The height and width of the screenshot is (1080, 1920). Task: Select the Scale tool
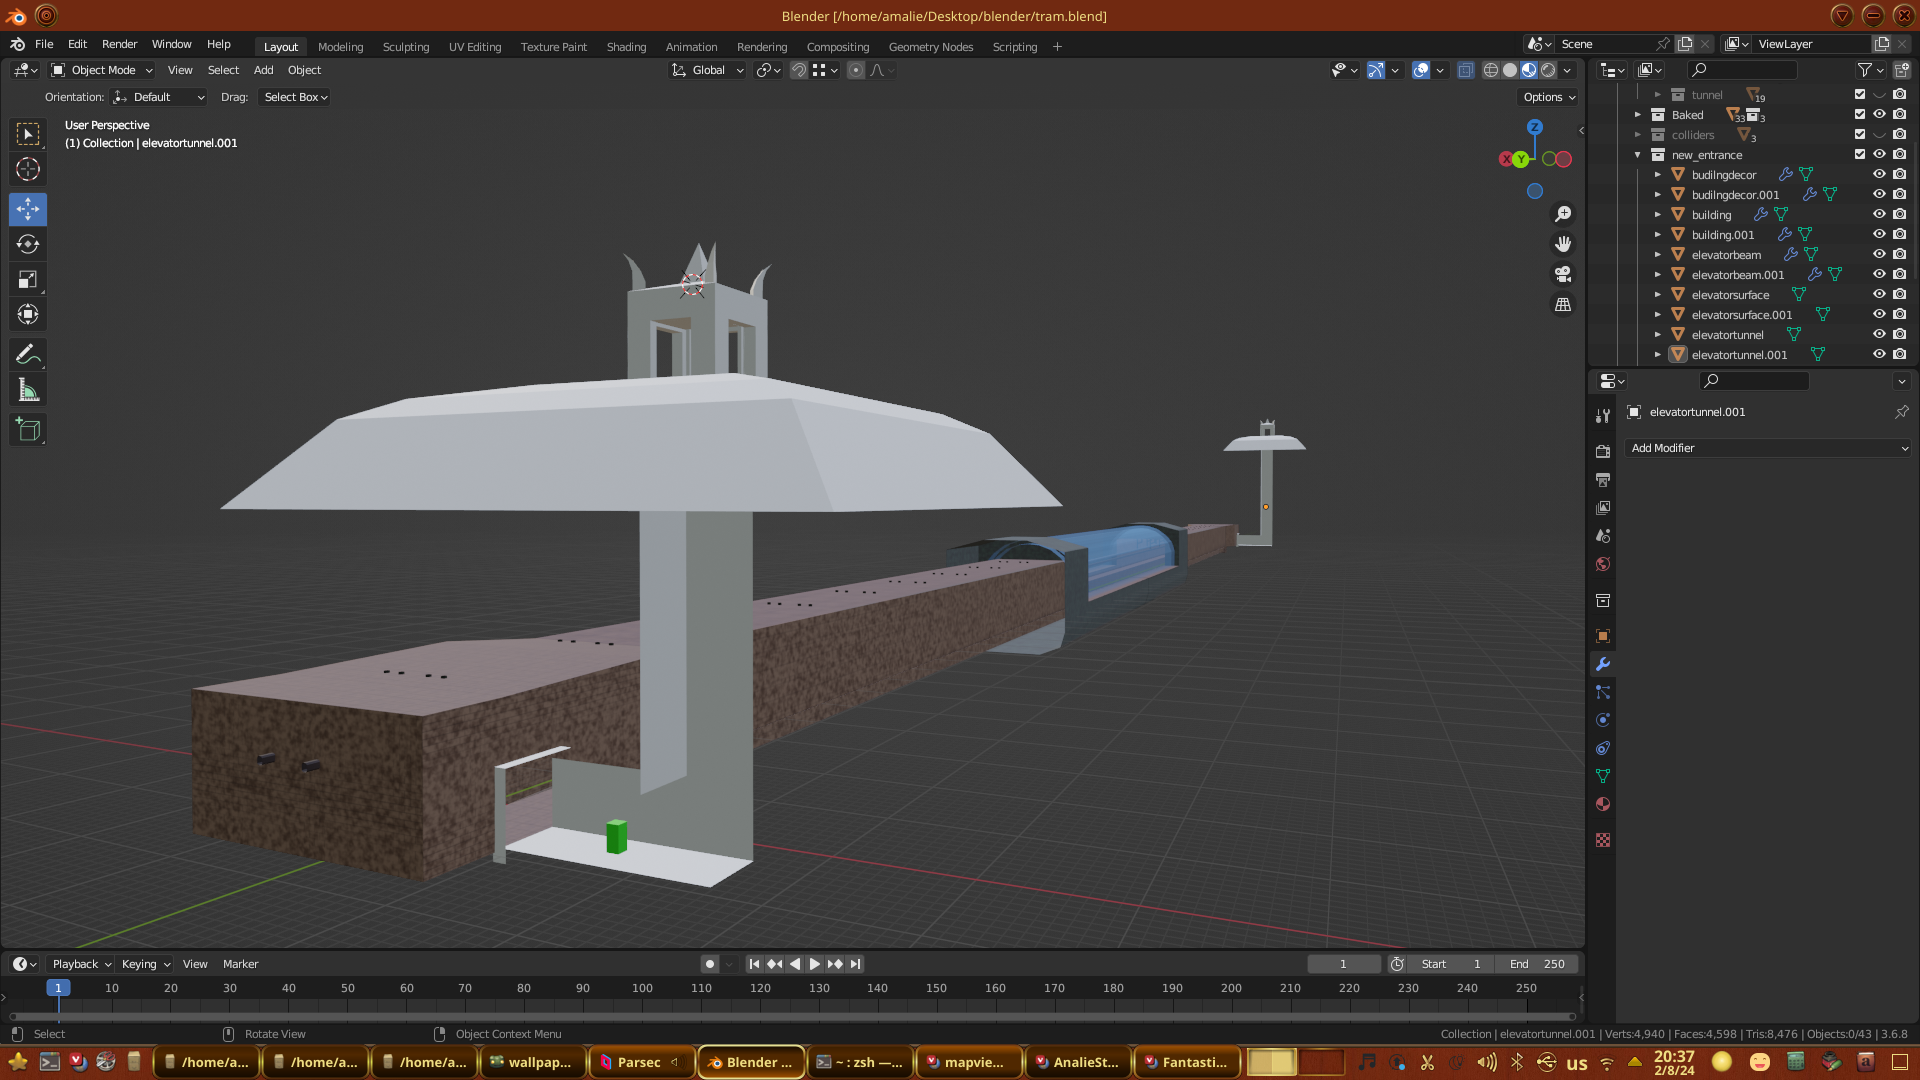click(28, 280)
